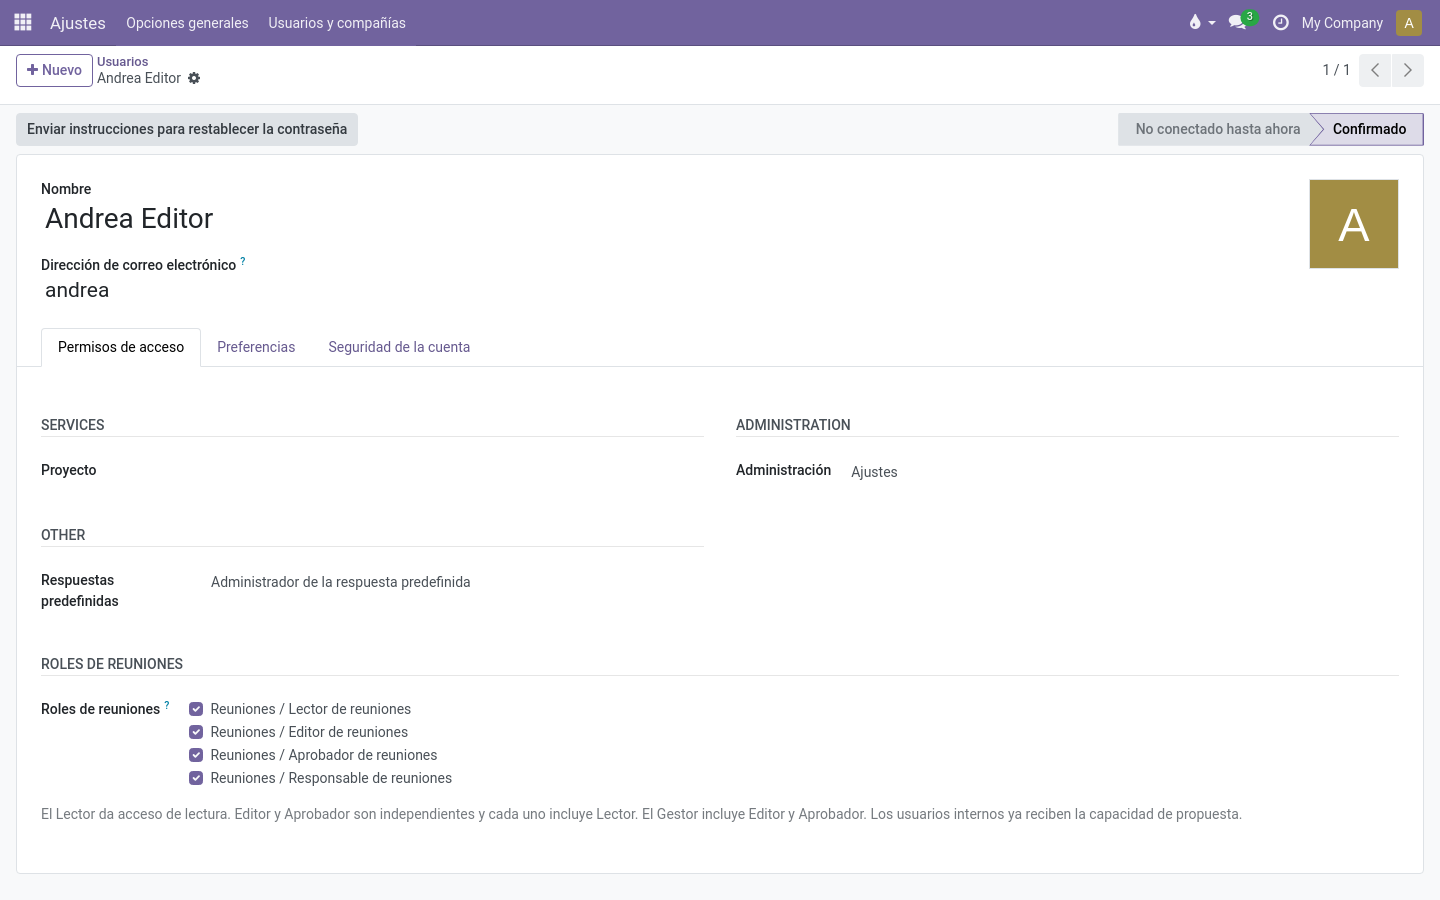Viewport: 1440px width, 900px height.
Task: Switch to the Seguridad de la cuenta tab
Action: click(x=399, y=347)
